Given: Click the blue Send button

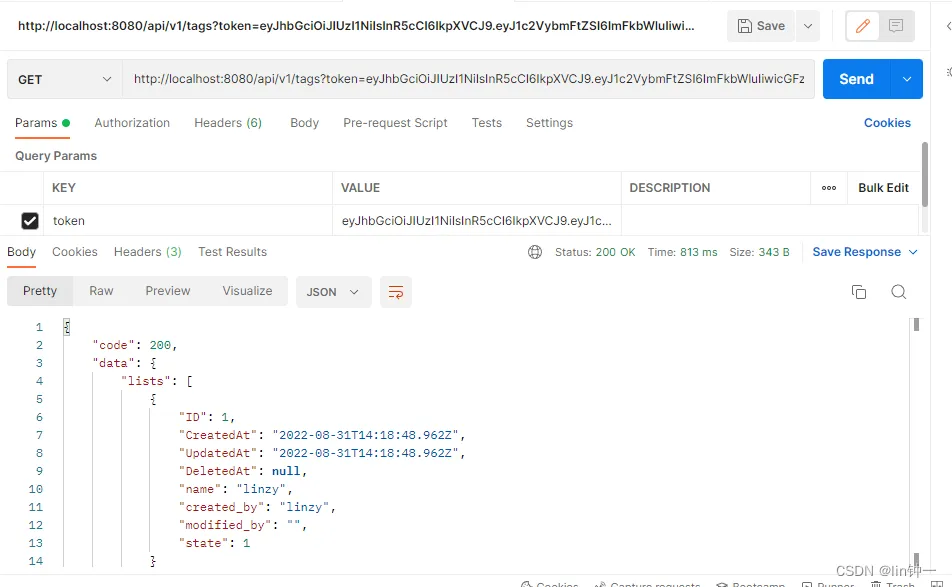Looking at the screenshot, I should (856, 79).
